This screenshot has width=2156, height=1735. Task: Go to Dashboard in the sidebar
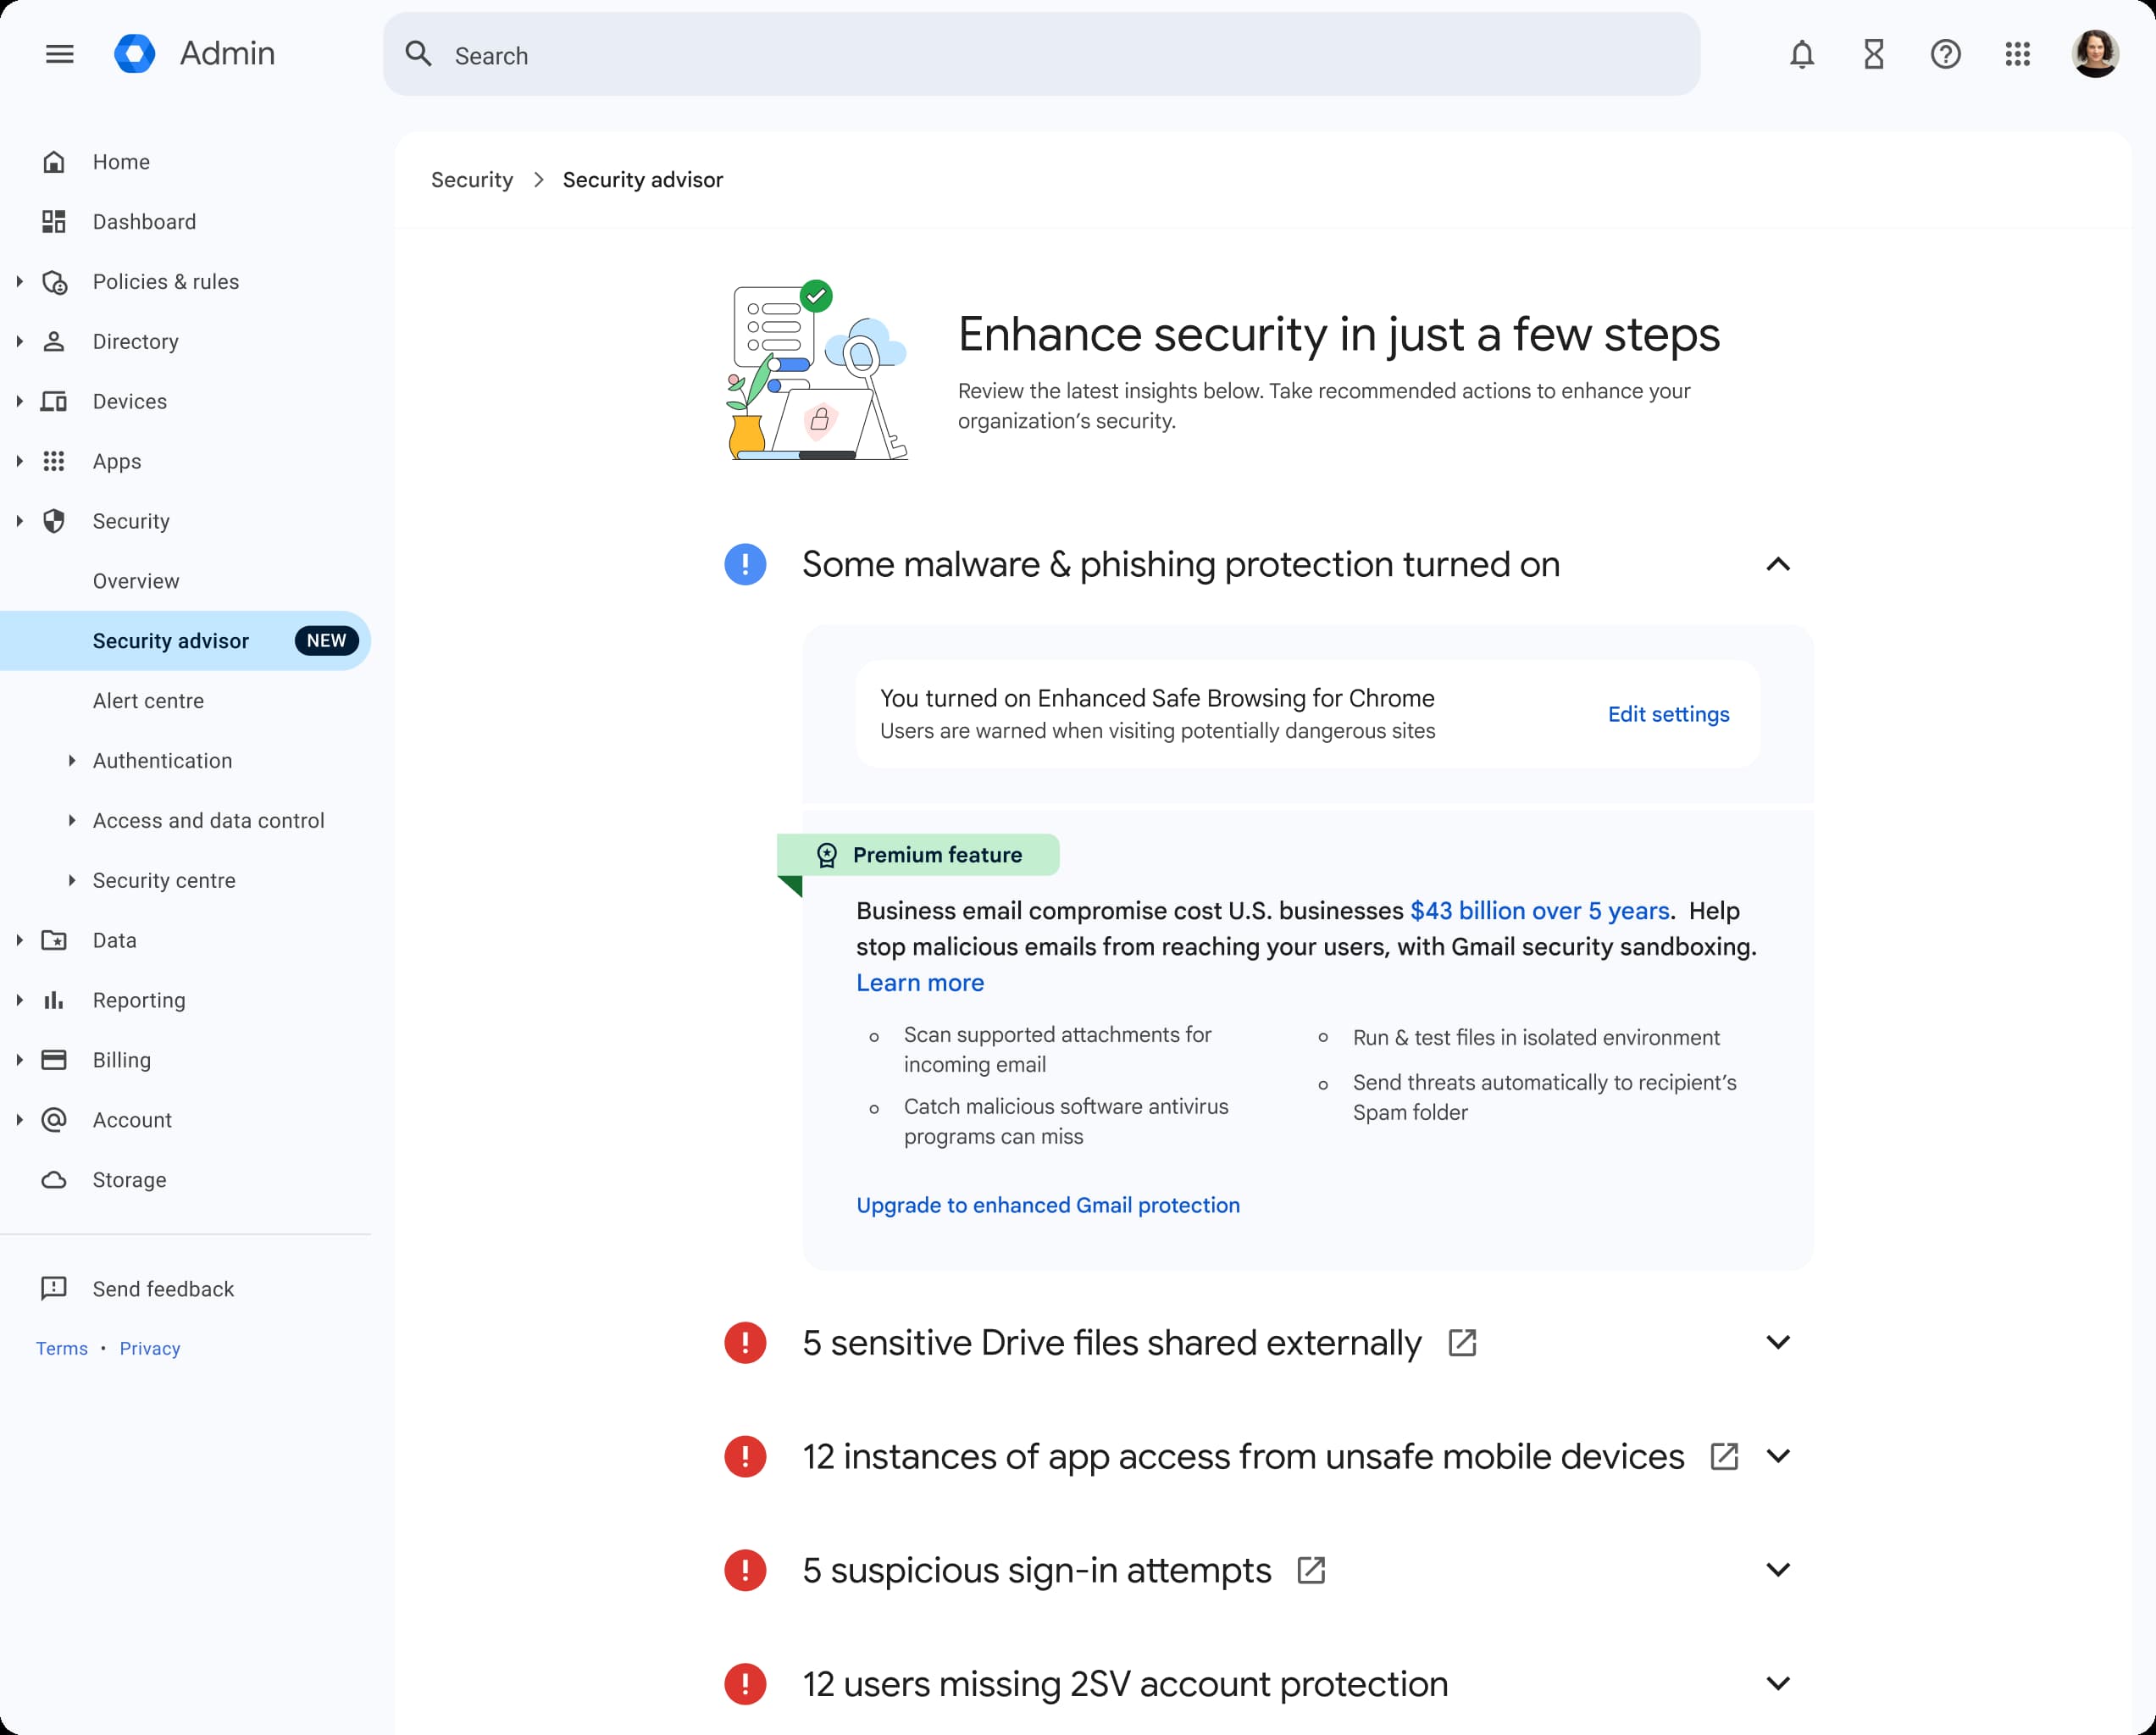pyautogui.click(x=144, y=222)
